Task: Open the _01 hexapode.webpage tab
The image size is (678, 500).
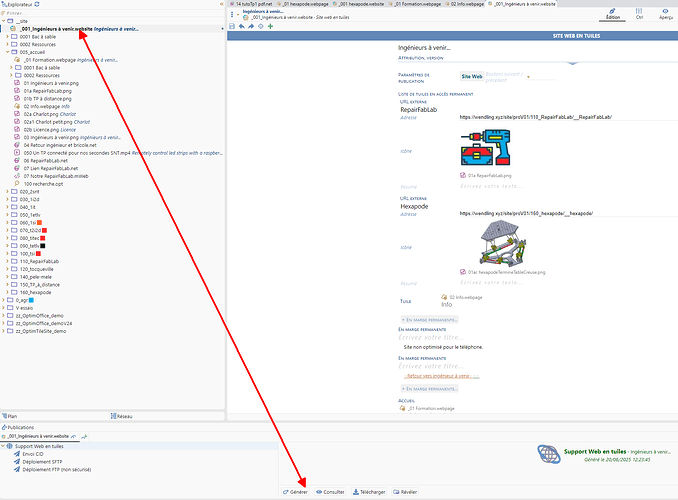Action: click(x=303, y=4)
